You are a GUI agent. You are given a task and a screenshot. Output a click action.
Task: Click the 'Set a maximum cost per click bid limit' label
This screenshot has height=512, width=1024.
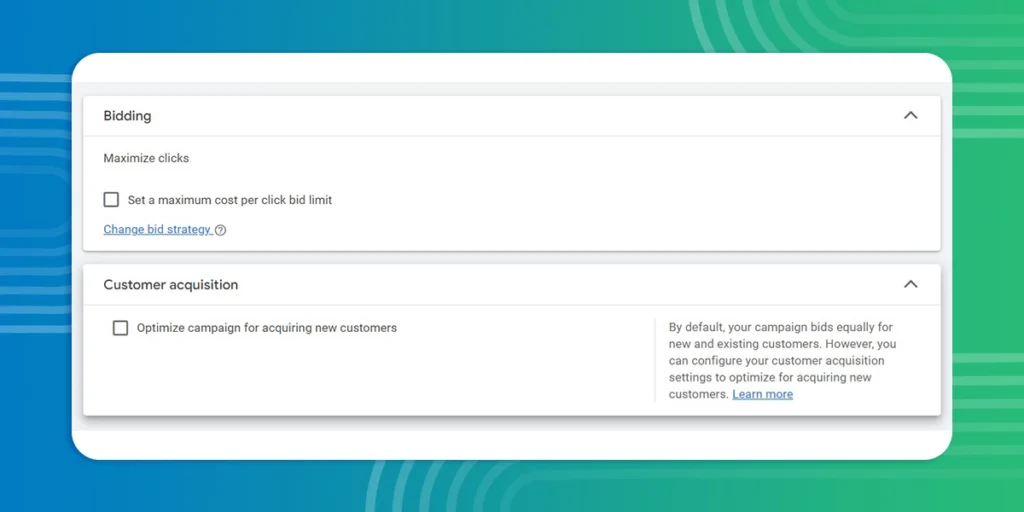230,200
